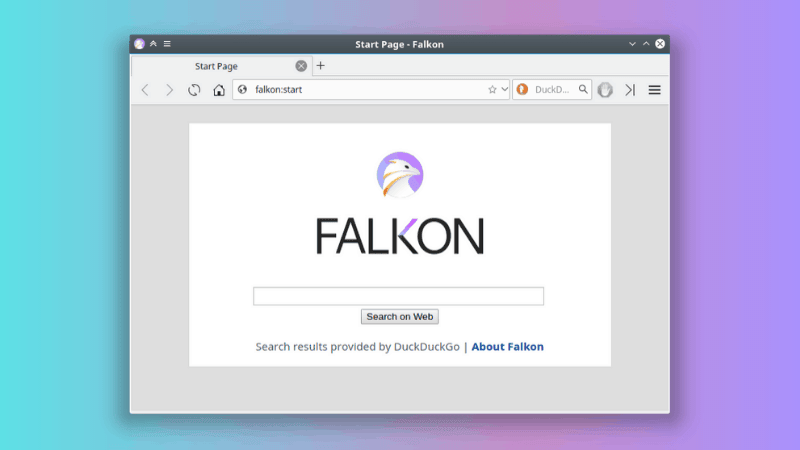
Task: Click the skip-to-end sidebar toolbar icon
Action: (x=630, y=90)
